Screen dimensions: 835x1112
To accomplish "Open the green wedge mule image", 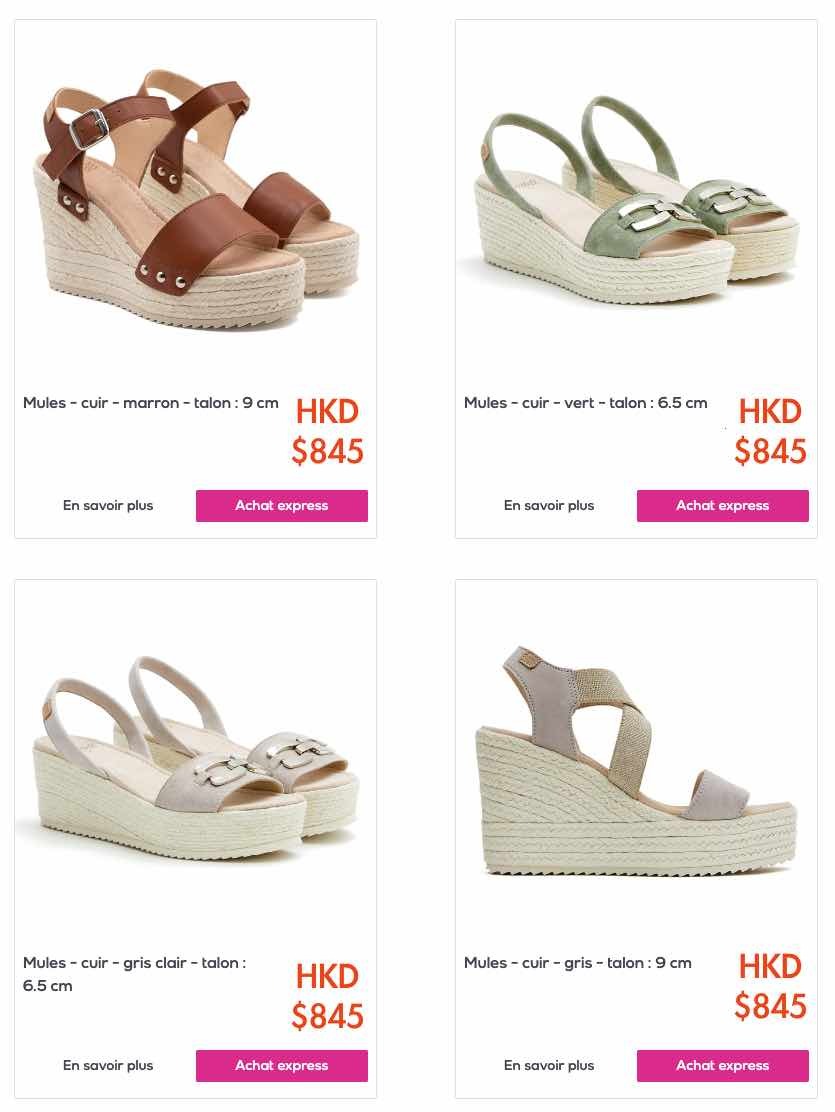I will pos(636,199).
